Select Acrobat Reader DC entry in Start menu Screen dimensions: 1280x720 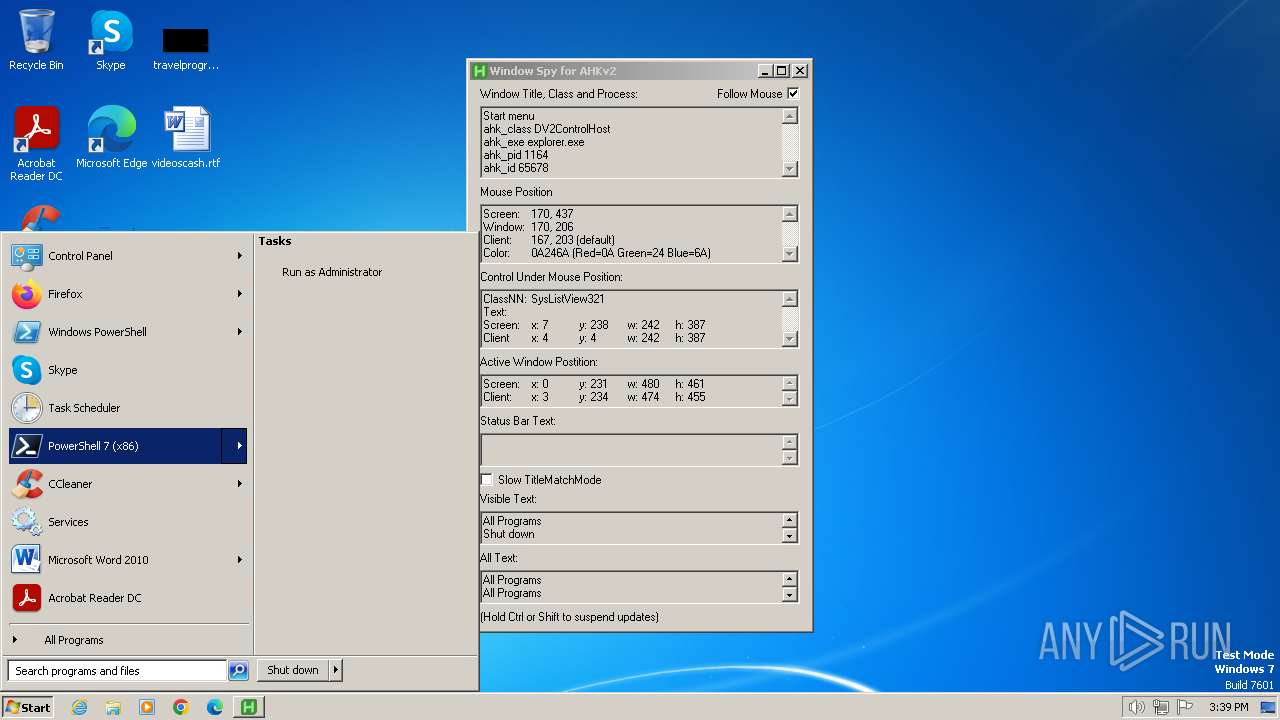point(128,598)
